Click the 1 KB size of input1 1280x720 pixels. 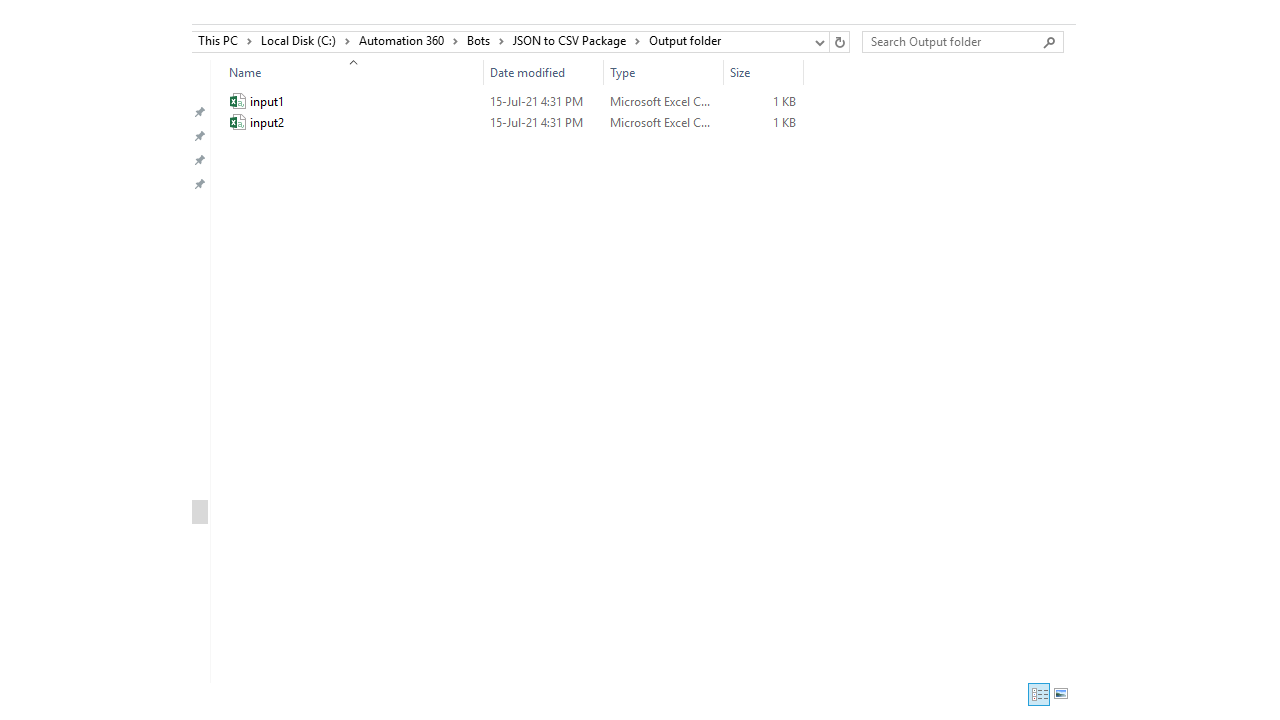784,102
